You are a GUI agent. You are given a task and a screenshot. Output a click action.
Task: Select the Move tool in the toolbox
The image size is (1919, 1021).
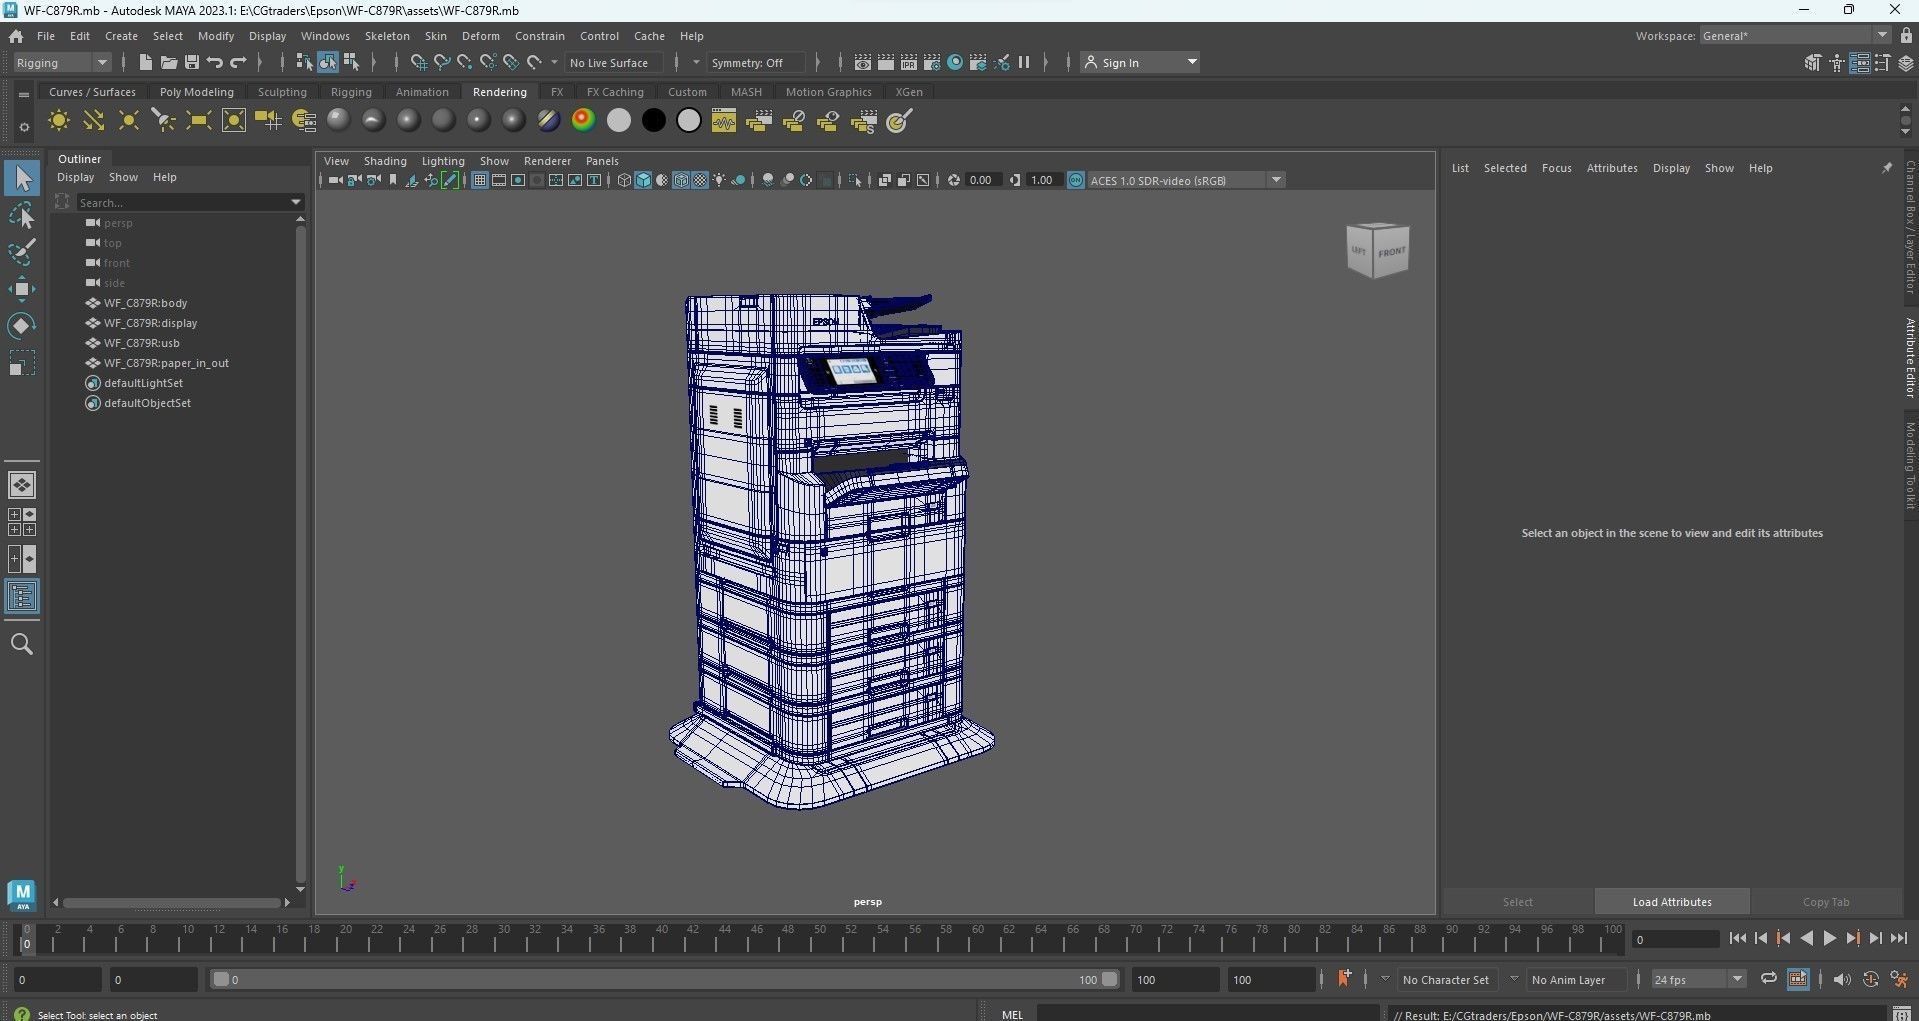pos(22,290)
